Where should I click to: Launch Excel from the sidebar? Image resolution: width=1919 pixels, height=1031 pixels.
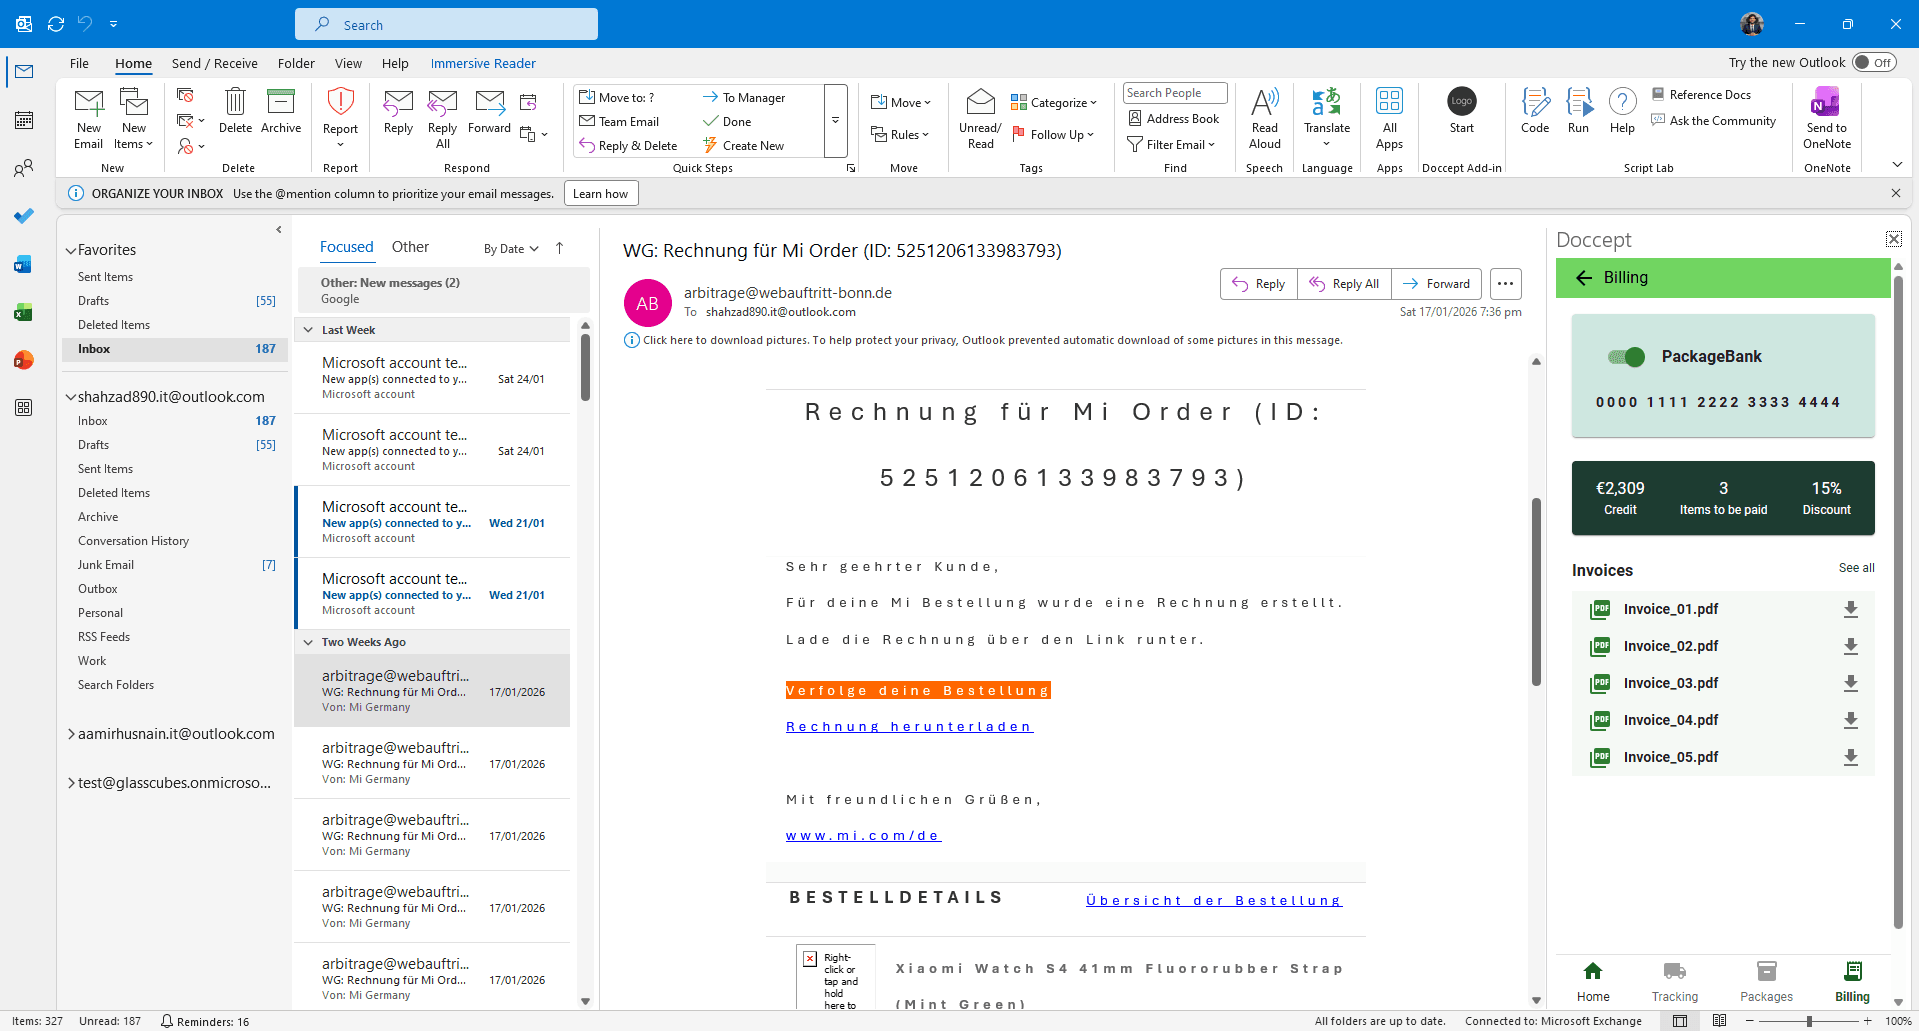click(24, 312)
